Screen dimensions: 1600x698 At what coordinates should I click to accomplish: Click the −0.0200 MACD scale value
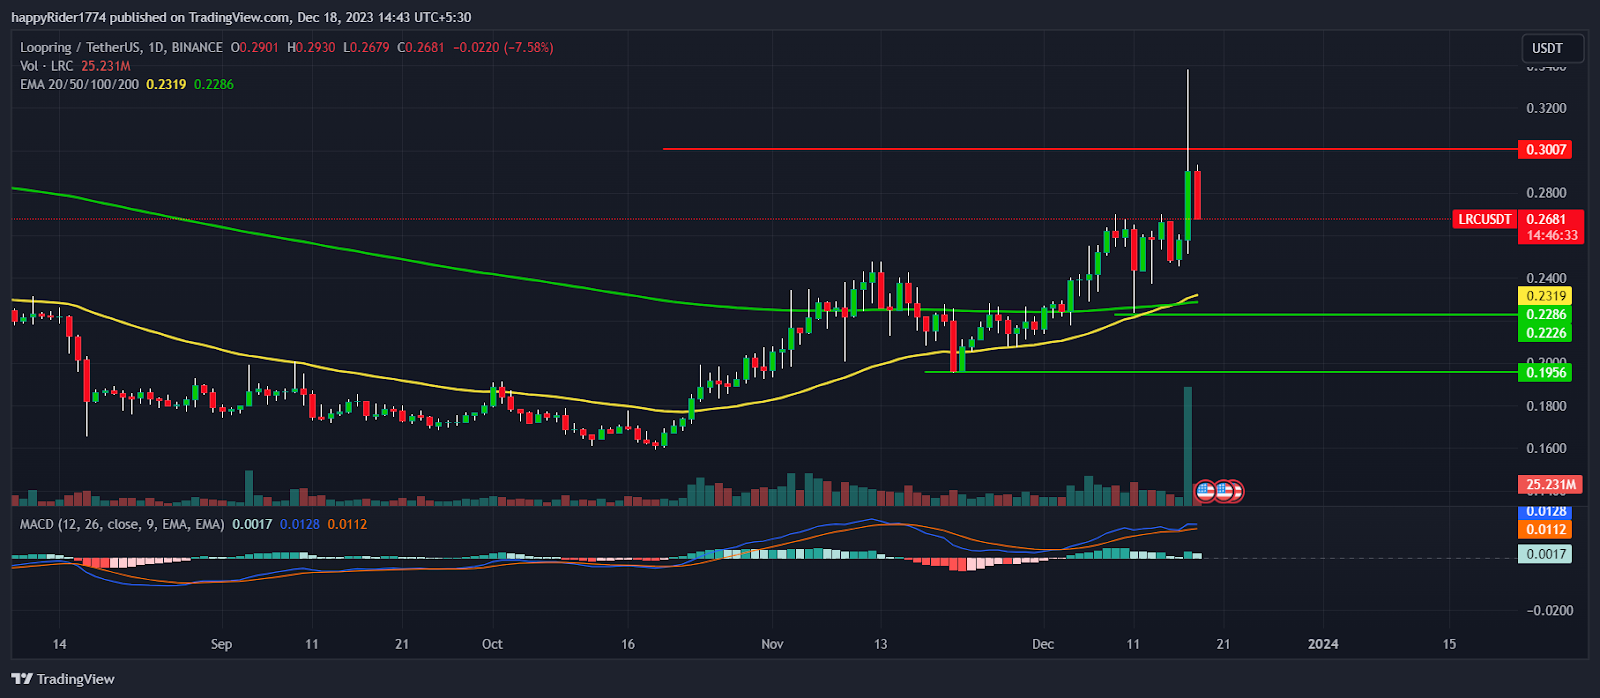pos(1549,610)
